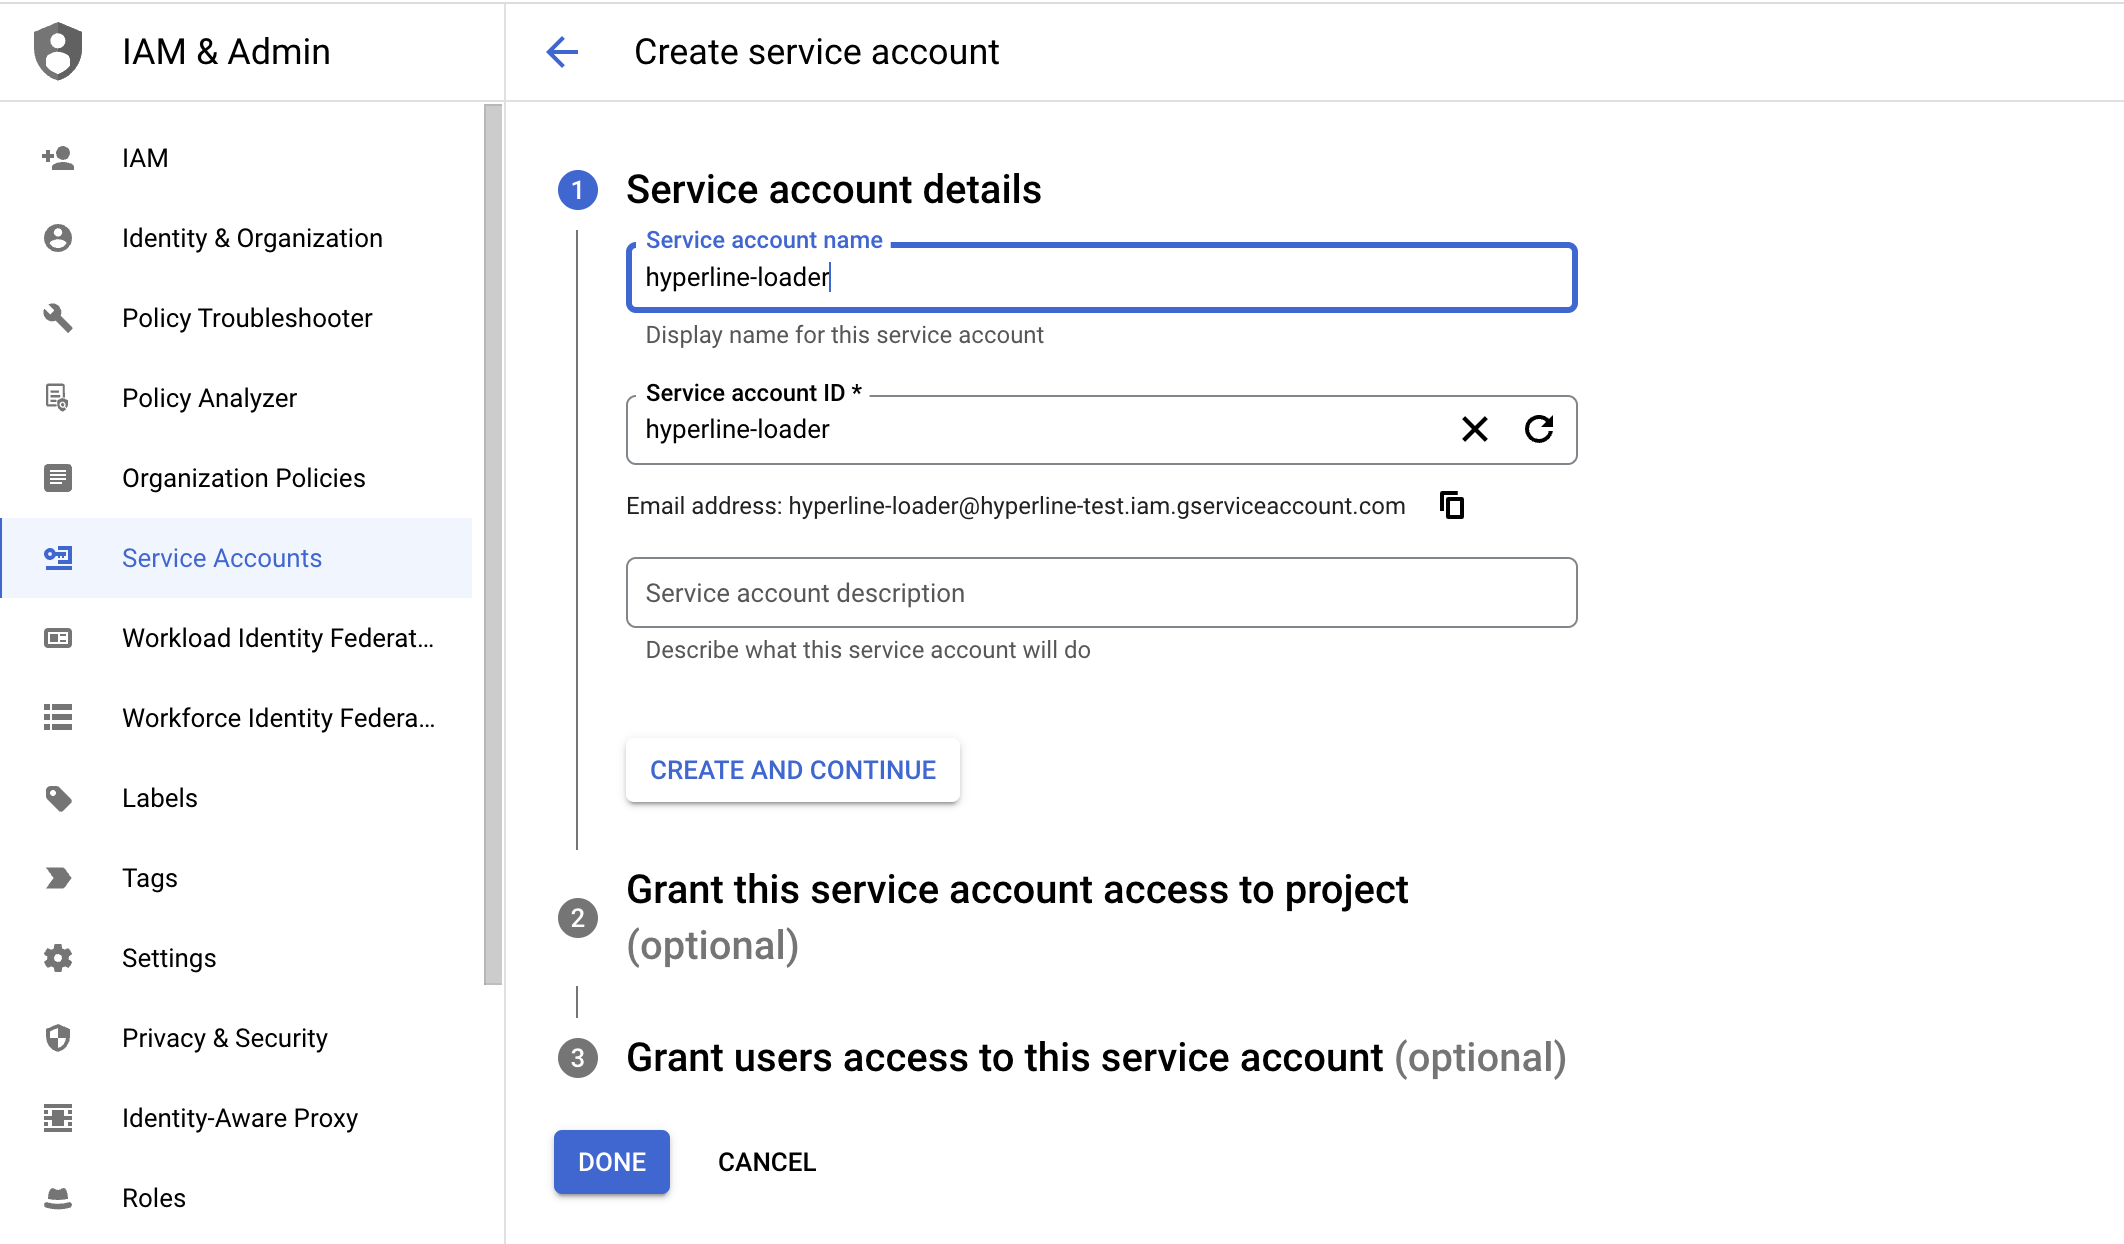Expand step 2 Grant access to project
The height and width of the screenshot is (1244, 2124).
[1016, 890]
